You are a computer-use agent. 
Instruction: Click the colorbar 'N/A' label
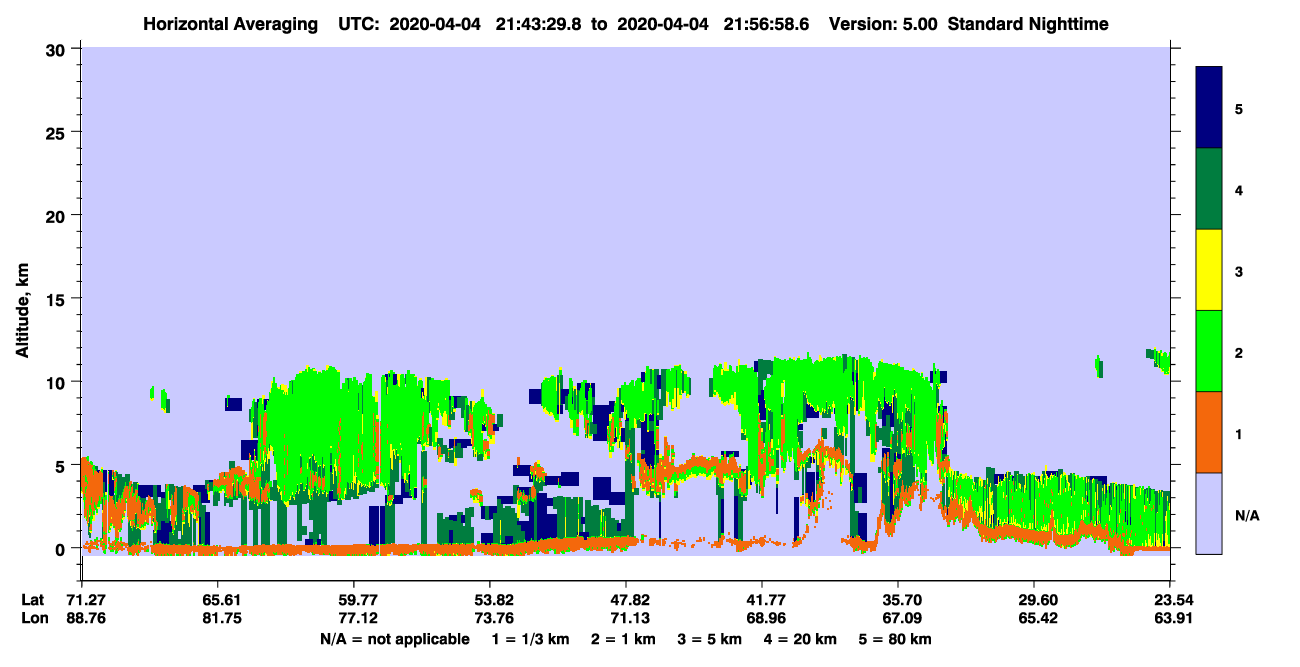(1247, 515)
